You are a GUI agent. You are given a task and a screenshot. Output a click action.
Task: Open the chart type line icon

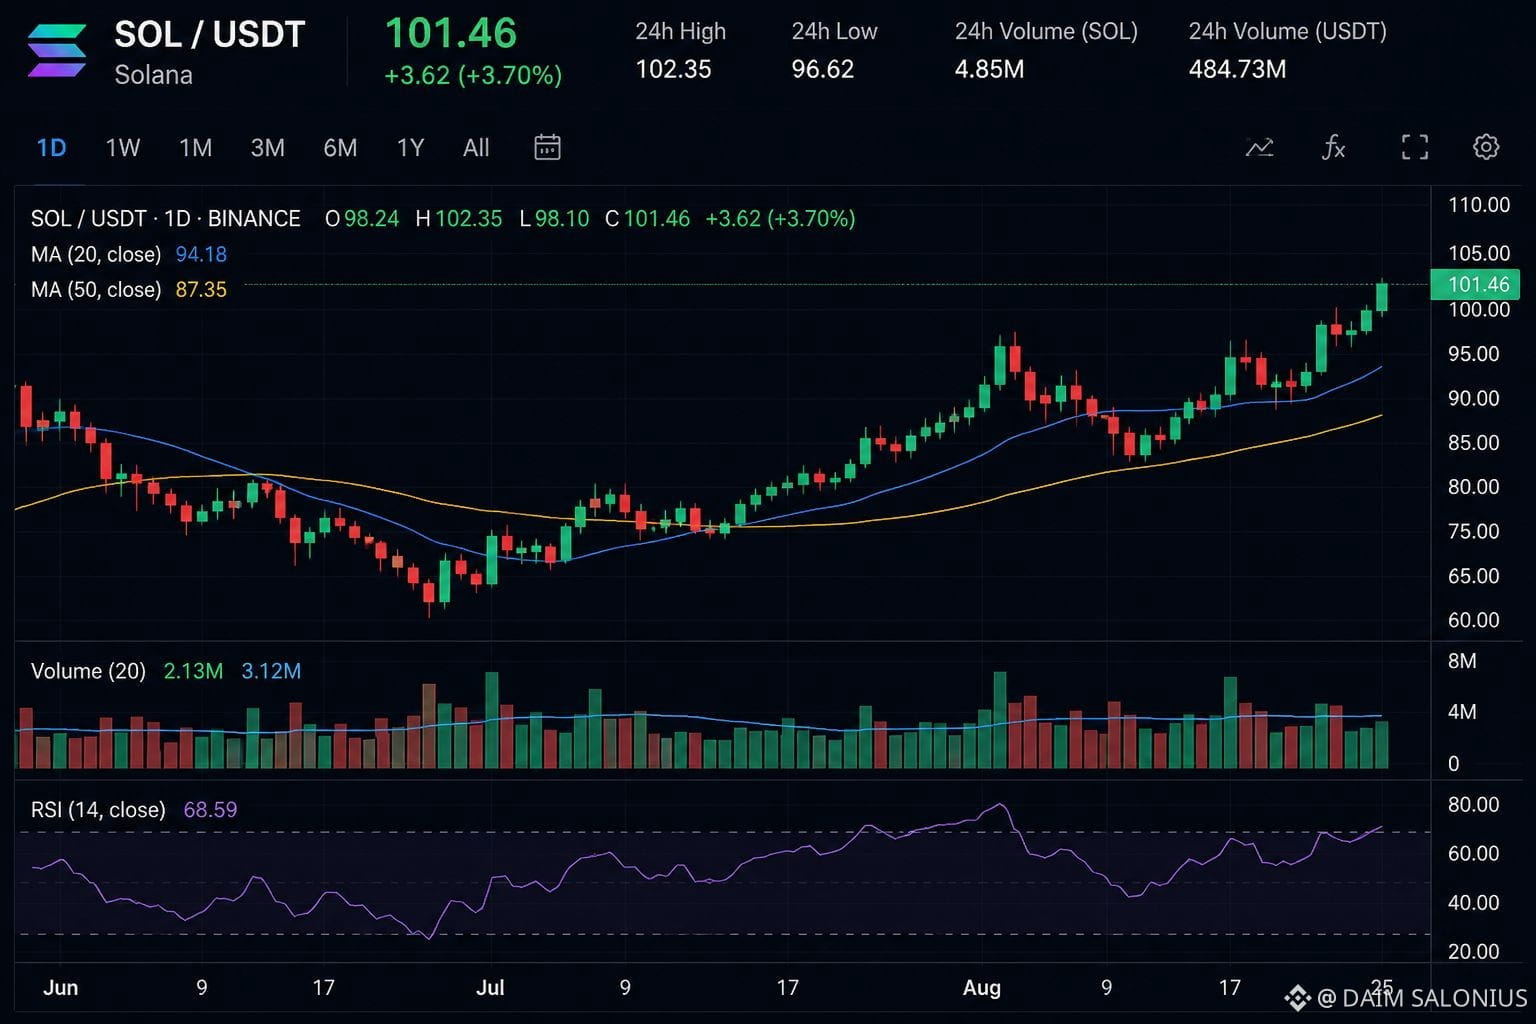(x=1259, y=148)
